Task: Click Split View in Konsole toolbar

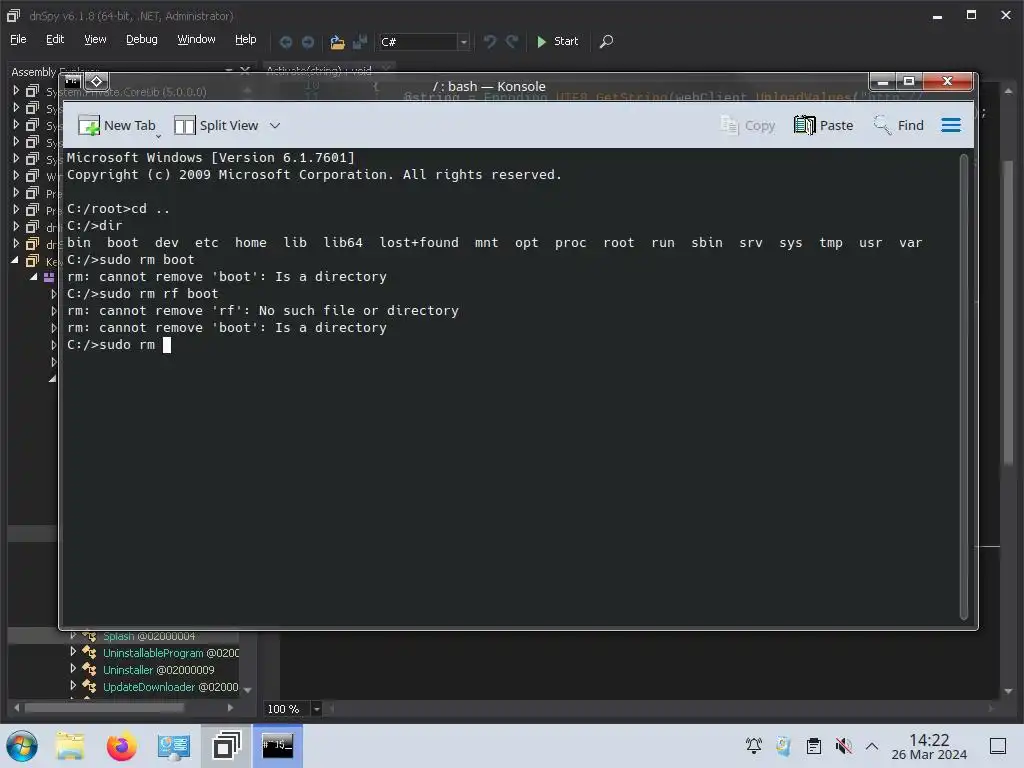Action: (216, 125)
